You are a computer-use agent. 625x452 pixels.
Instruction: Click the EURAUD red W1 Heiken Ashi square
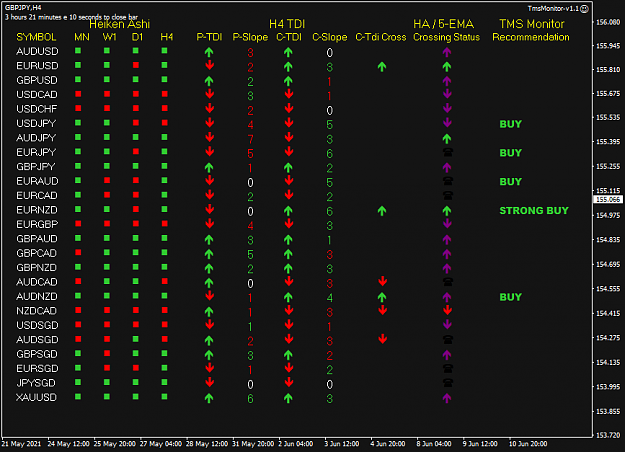(x=107, y=181)
